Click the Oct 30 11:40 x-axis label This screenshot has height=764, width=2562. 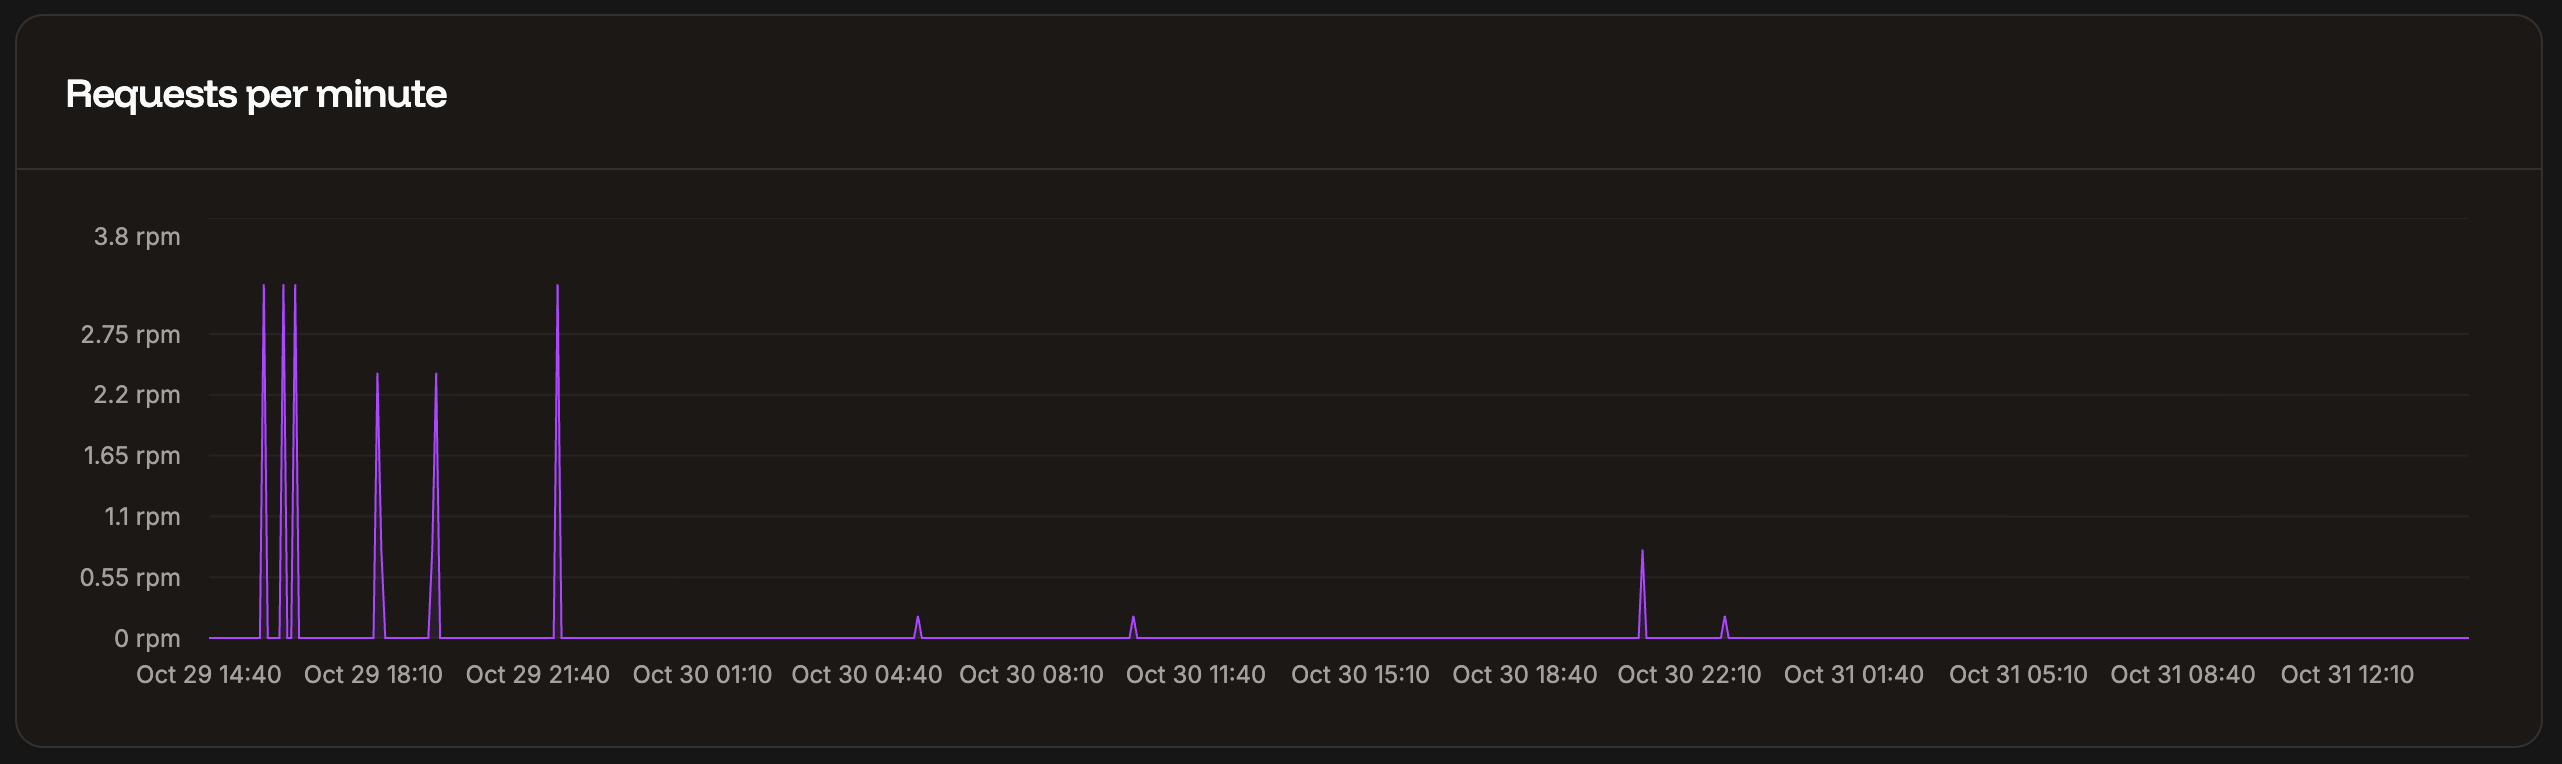[x=1196, y=675]
